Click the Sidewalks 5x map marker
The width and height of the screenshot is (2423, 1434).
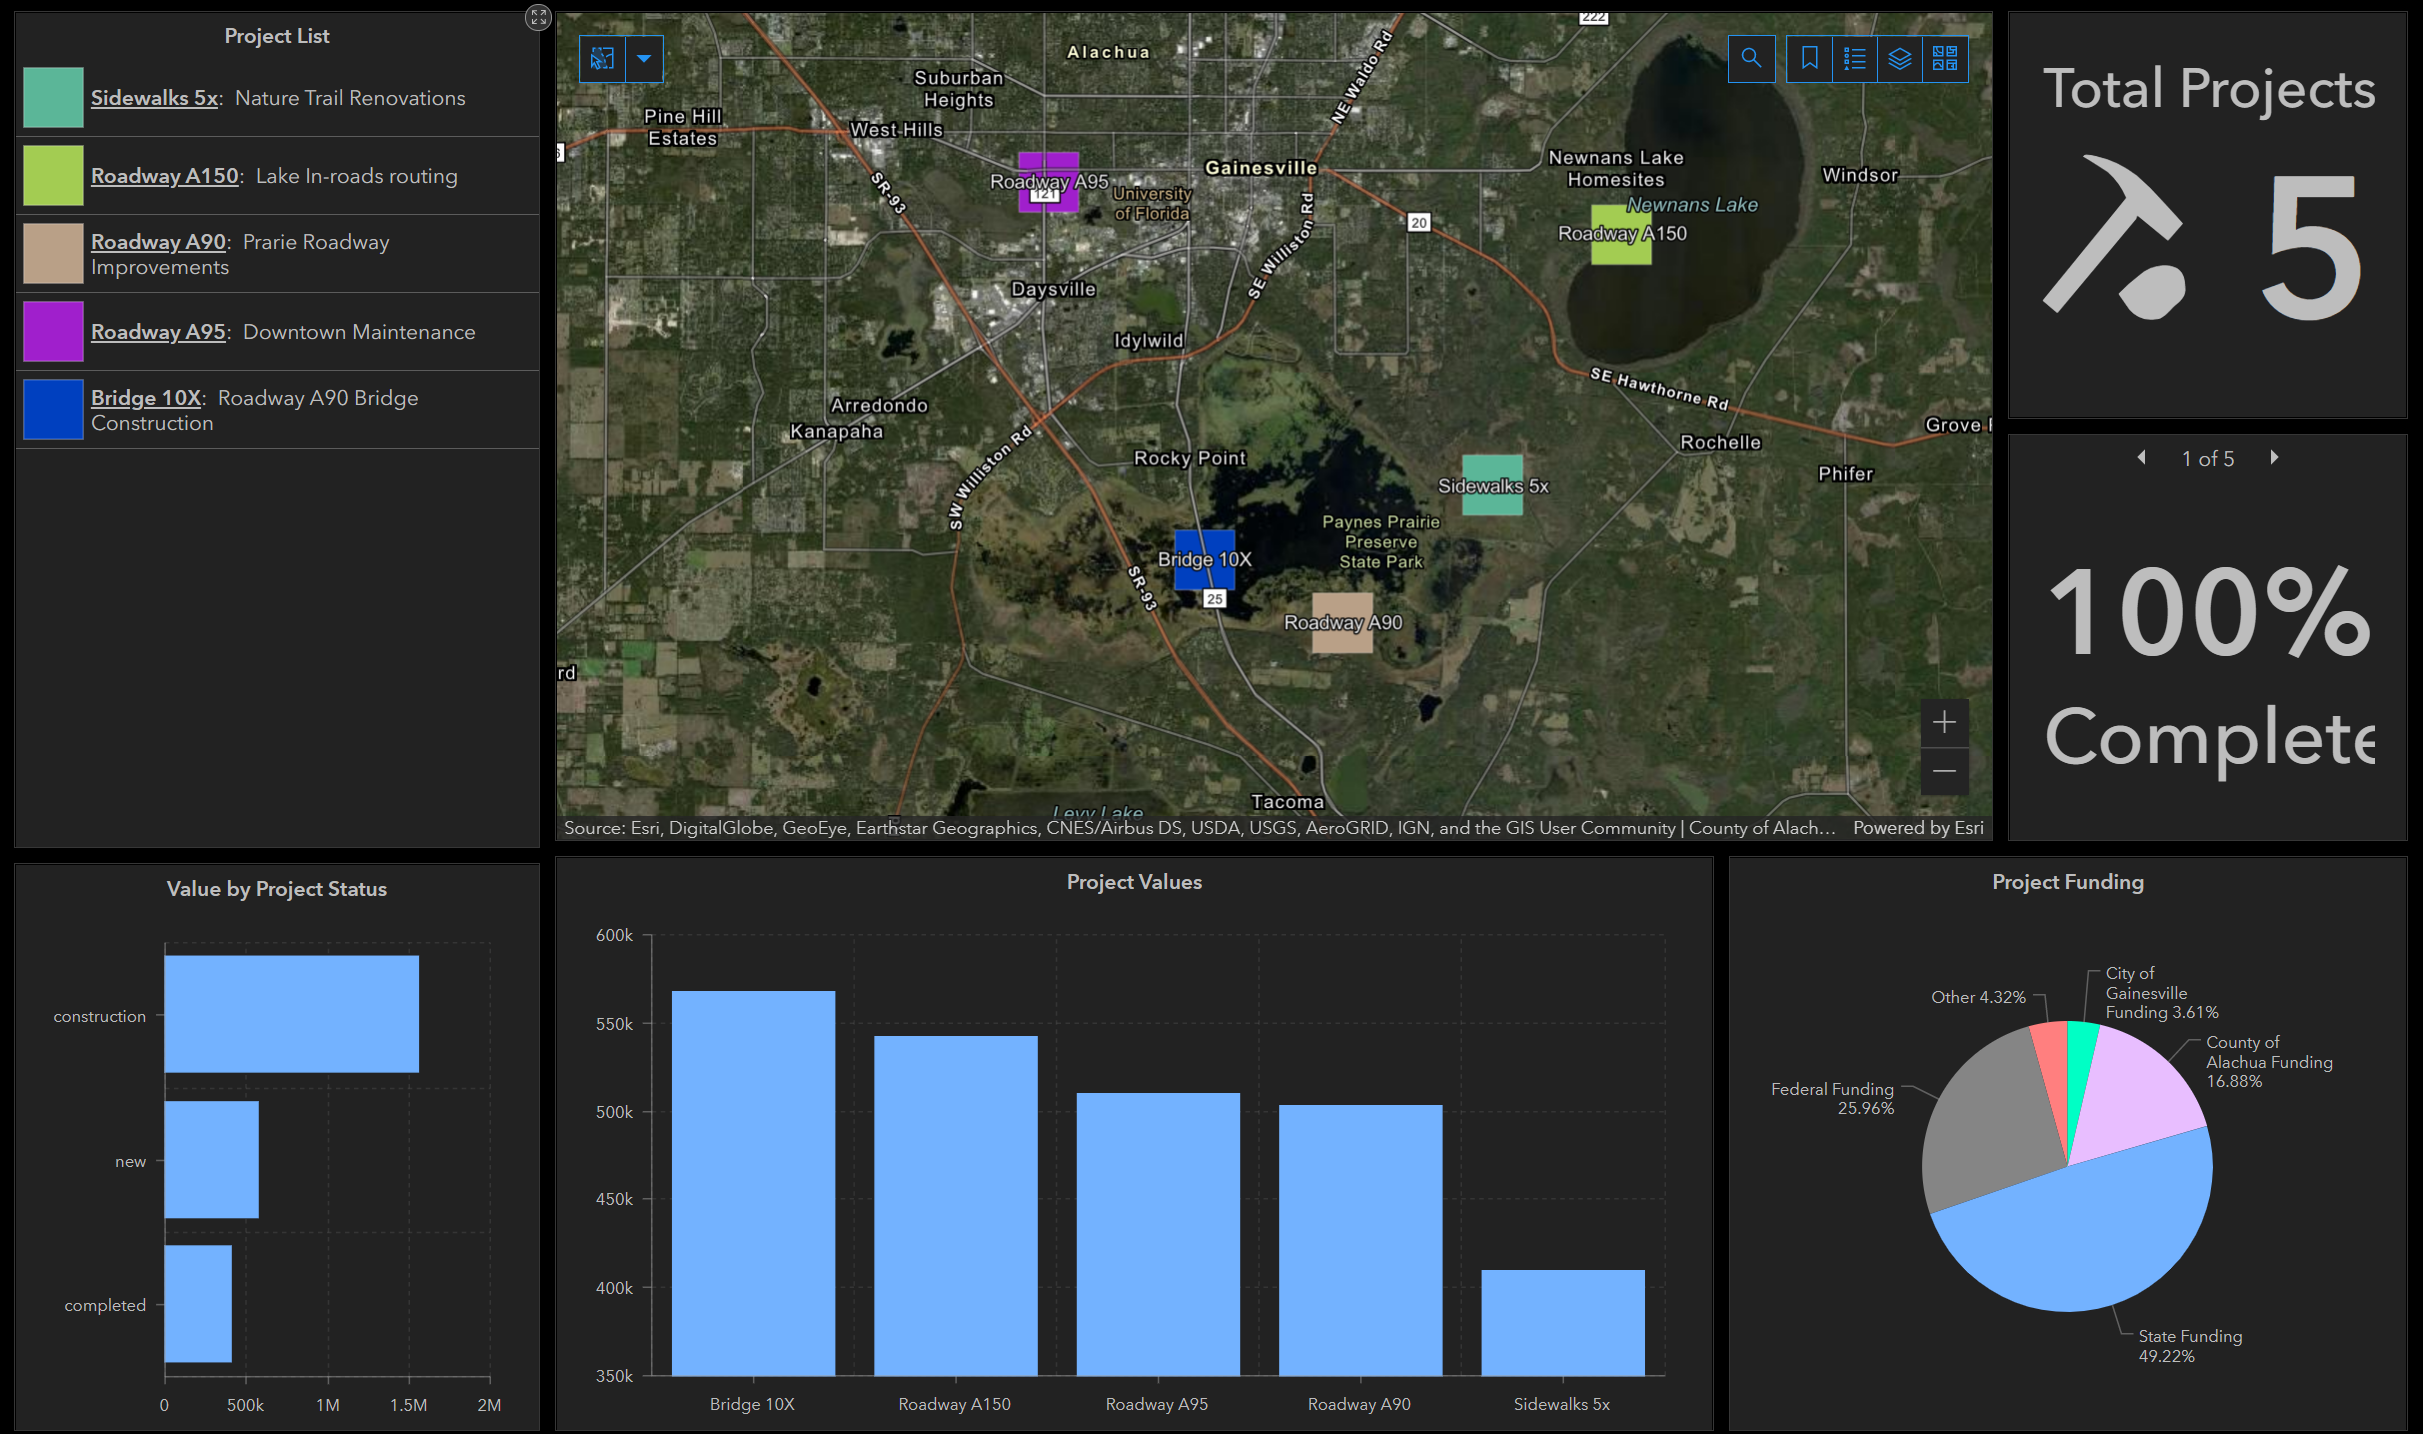click(1492, 485)
